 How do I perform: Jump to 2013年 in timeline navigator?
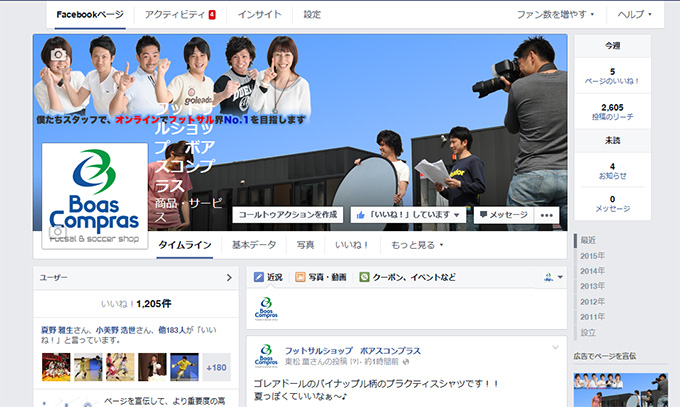click(592, 286)
